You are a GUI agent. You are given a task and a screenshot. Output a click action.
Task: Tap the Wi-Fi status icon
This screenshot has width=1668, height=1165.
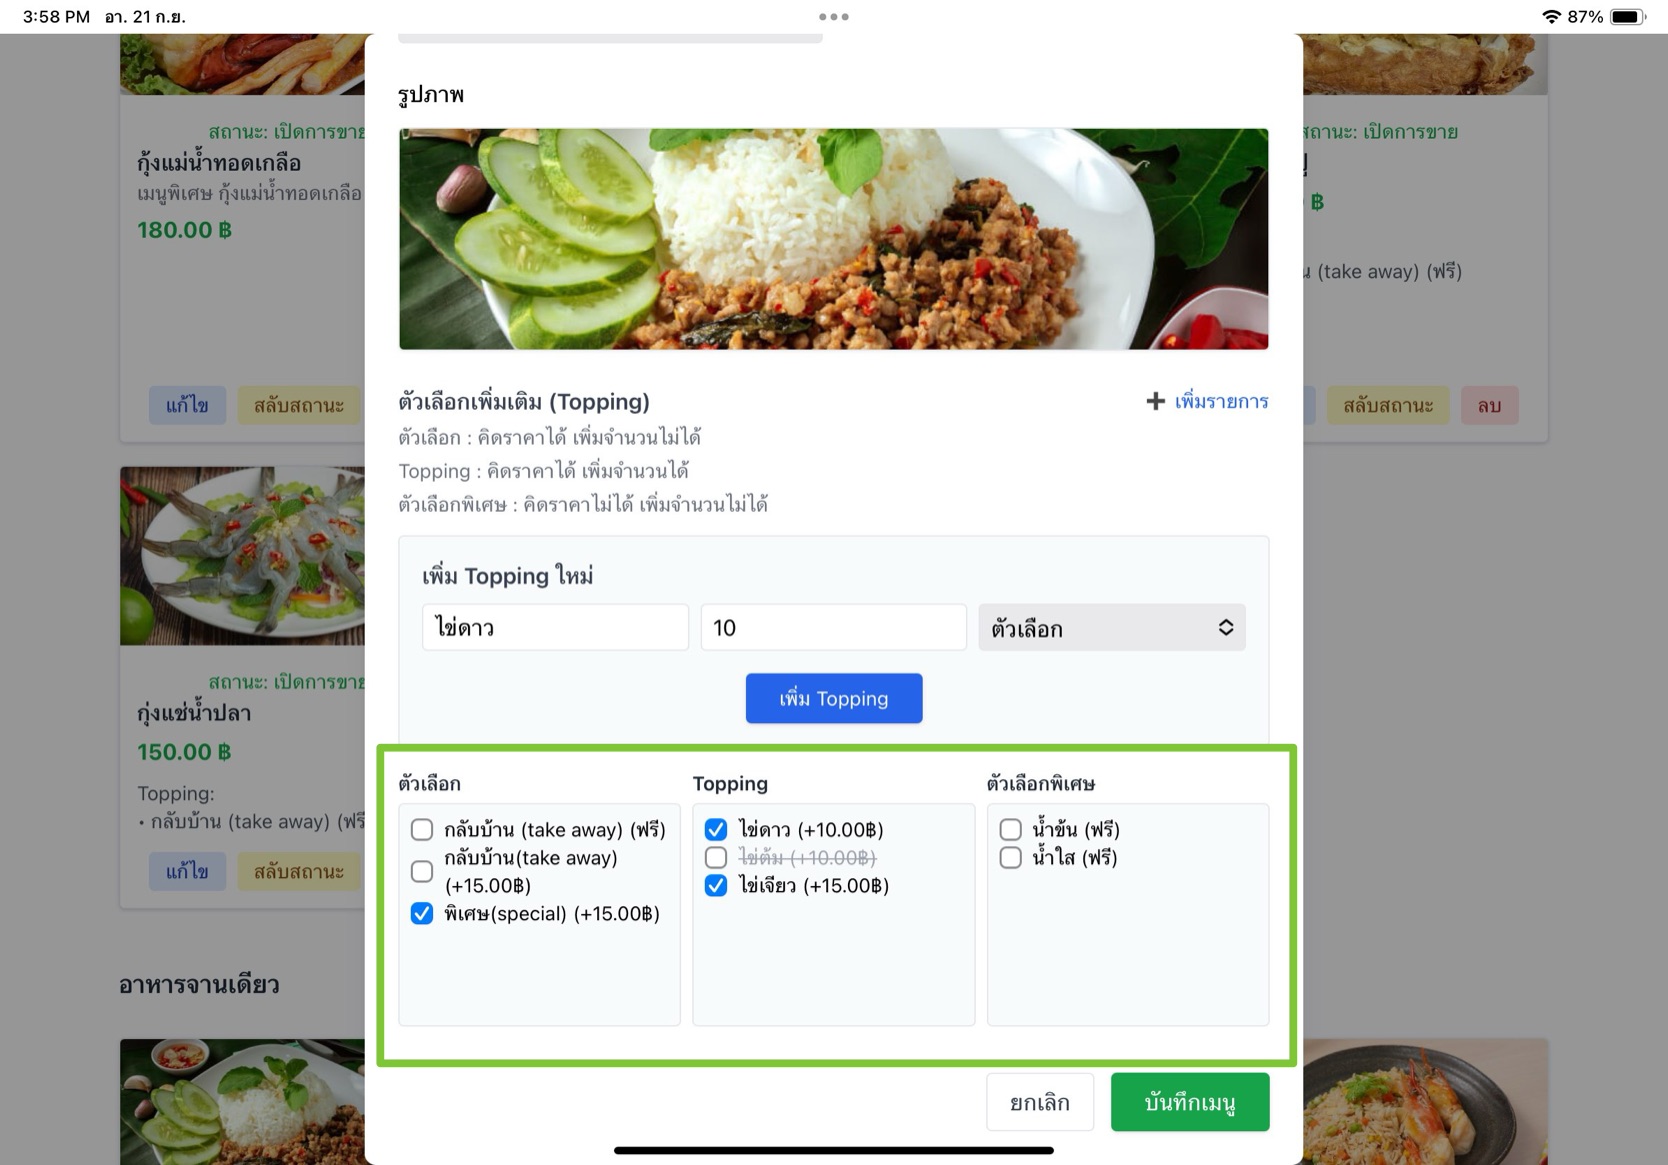coord(1551,16)
